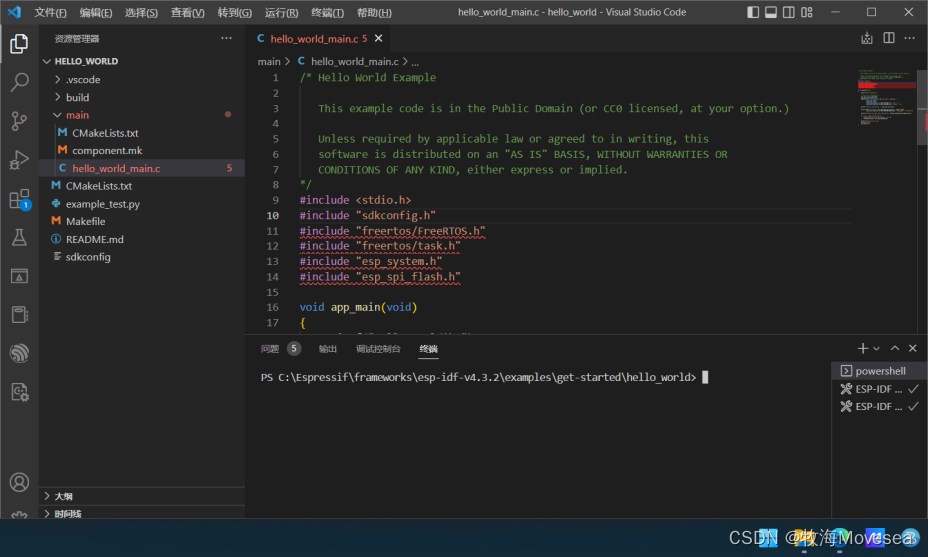Switch to the 问题 problems tab
The width and height of the screenshot is (928, 557).
270,349
